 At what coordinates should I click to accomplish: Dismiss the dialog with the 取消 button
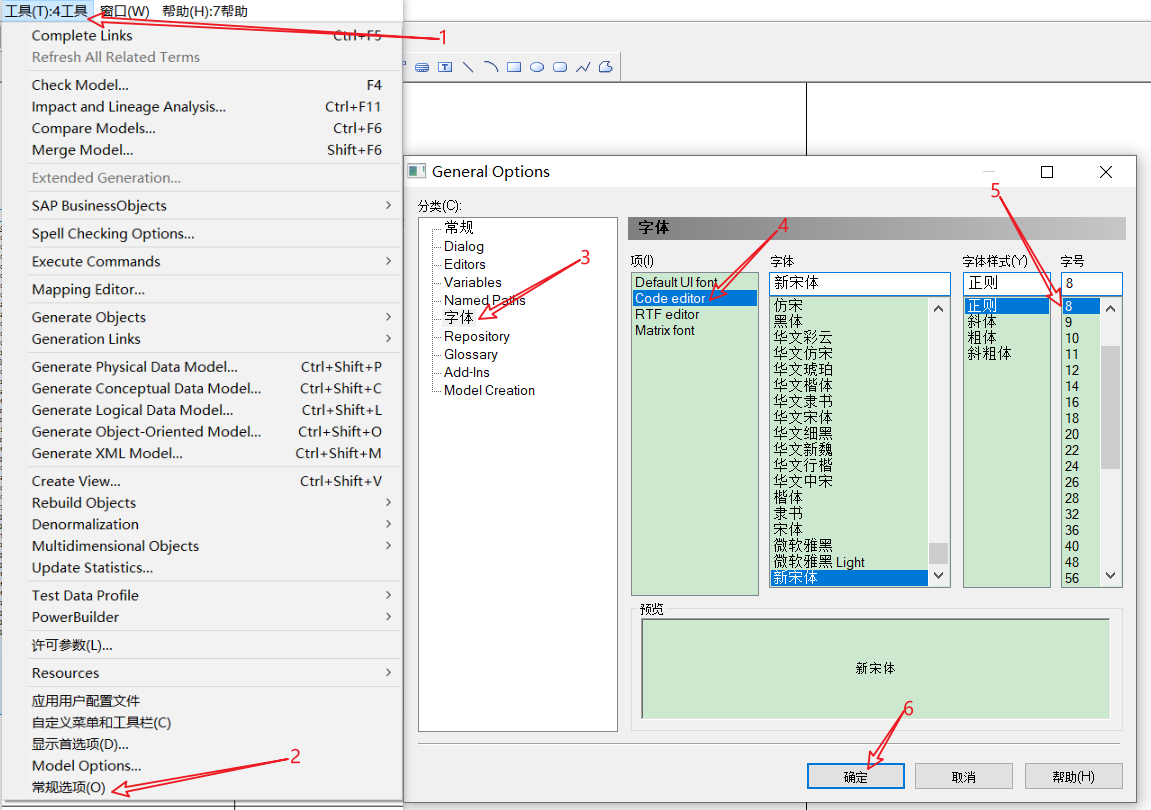tap(963, 776)
